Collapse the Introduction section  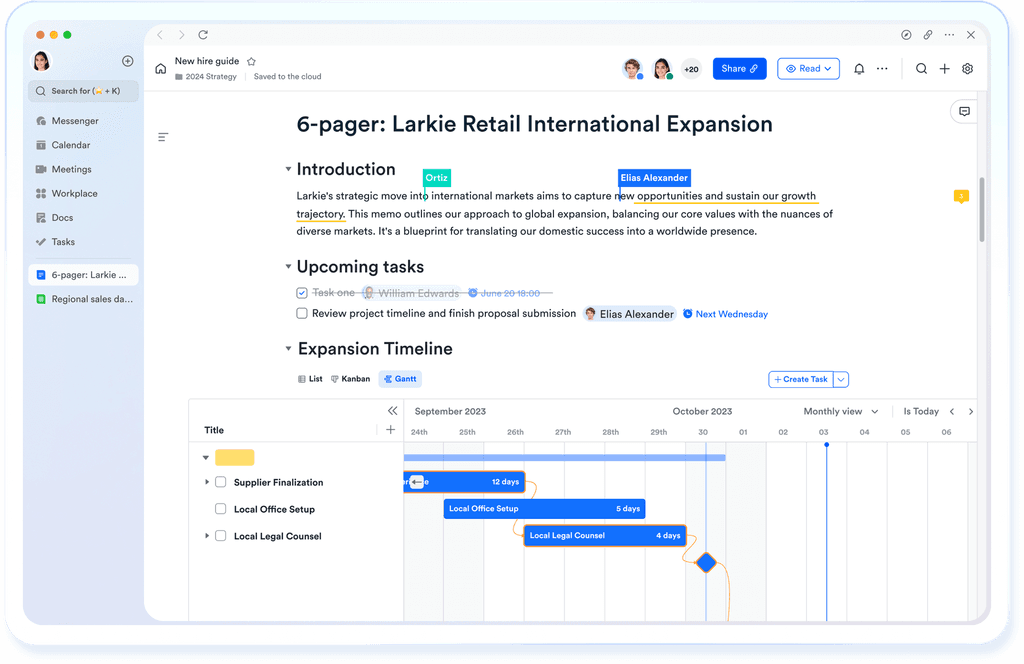pos(288,169)
